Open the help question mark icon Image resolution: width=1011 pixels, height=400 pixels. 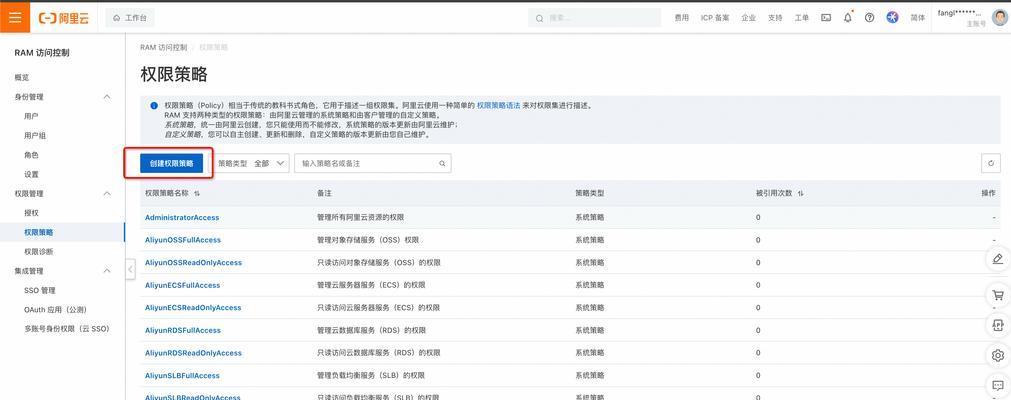coord(869,18)
